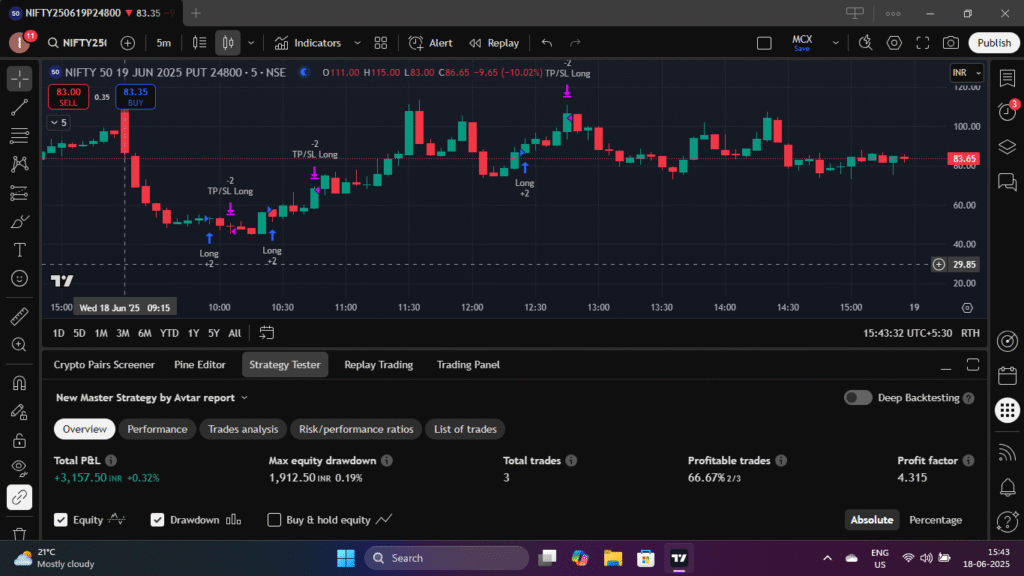Select the brush drawing tool
This screenshot has width=1024, height=576.
[20, 221]
